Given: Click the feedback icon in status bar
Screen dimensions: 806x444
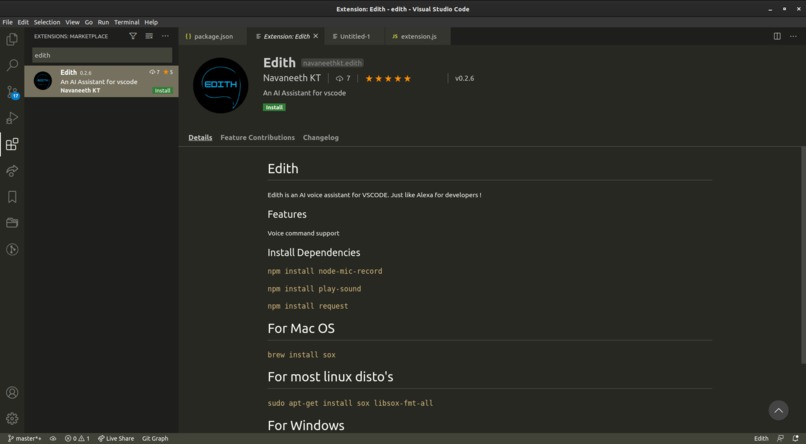Looking at the screenshot, I should coord(780,438).
